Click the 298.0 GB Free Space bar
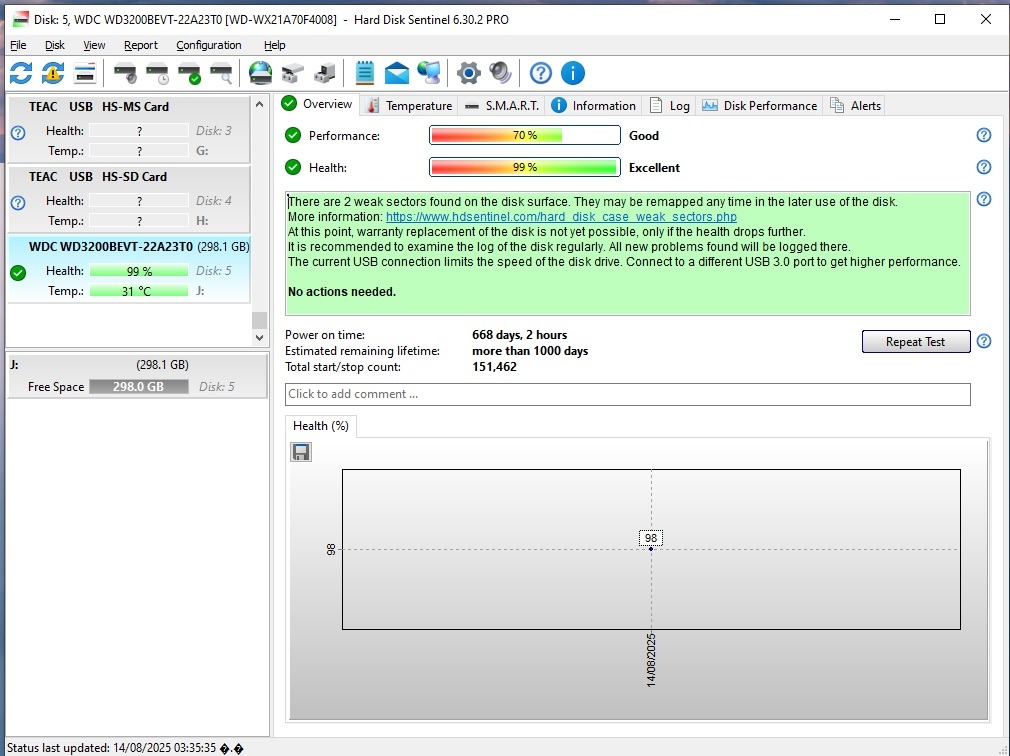 click(x=138, y=386)
